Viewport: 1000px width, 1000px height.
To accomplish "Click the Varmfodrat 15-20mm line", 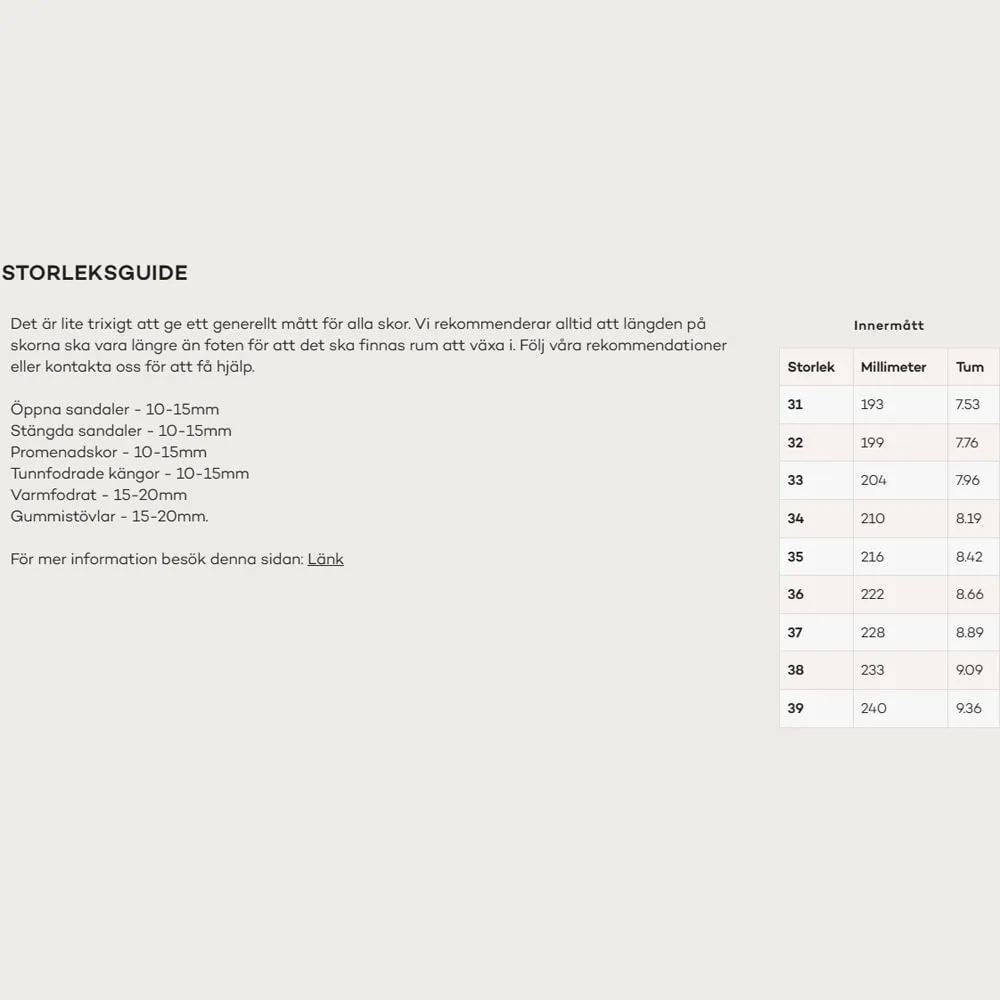I will (99, 495).
